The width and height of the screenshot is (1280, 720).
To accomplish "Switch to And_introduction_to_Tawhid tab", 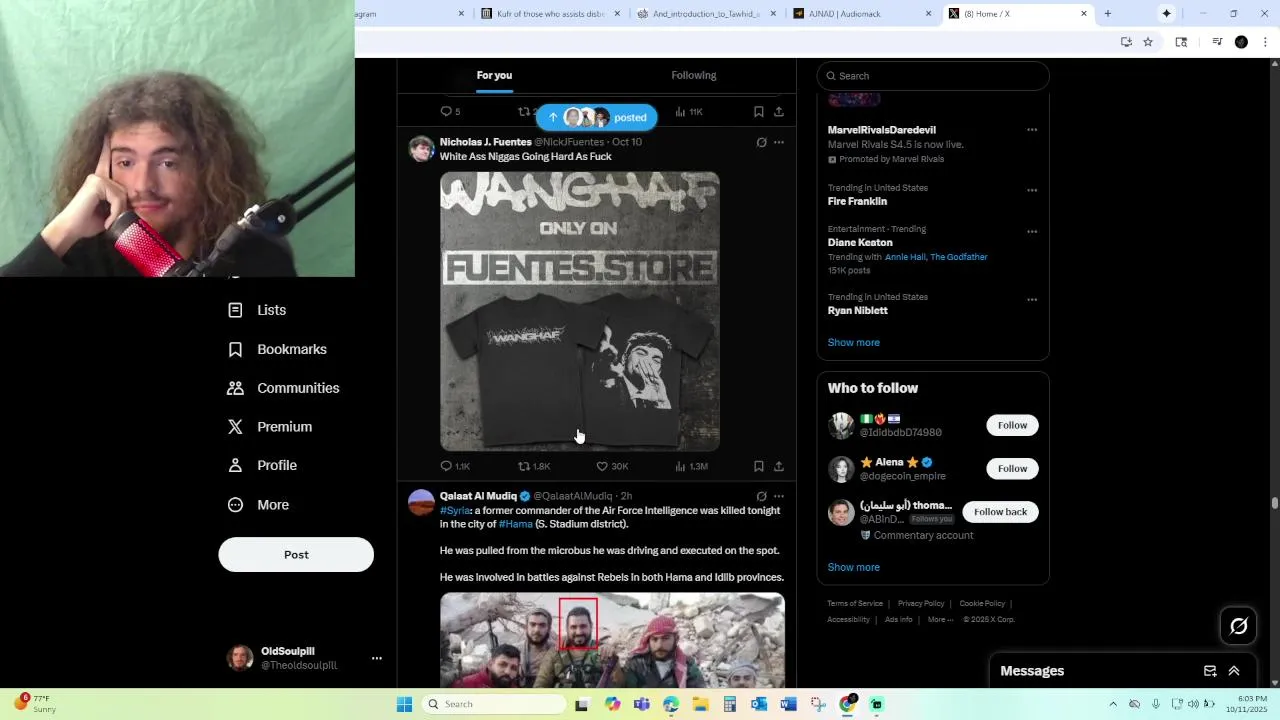I will point(706,14).
